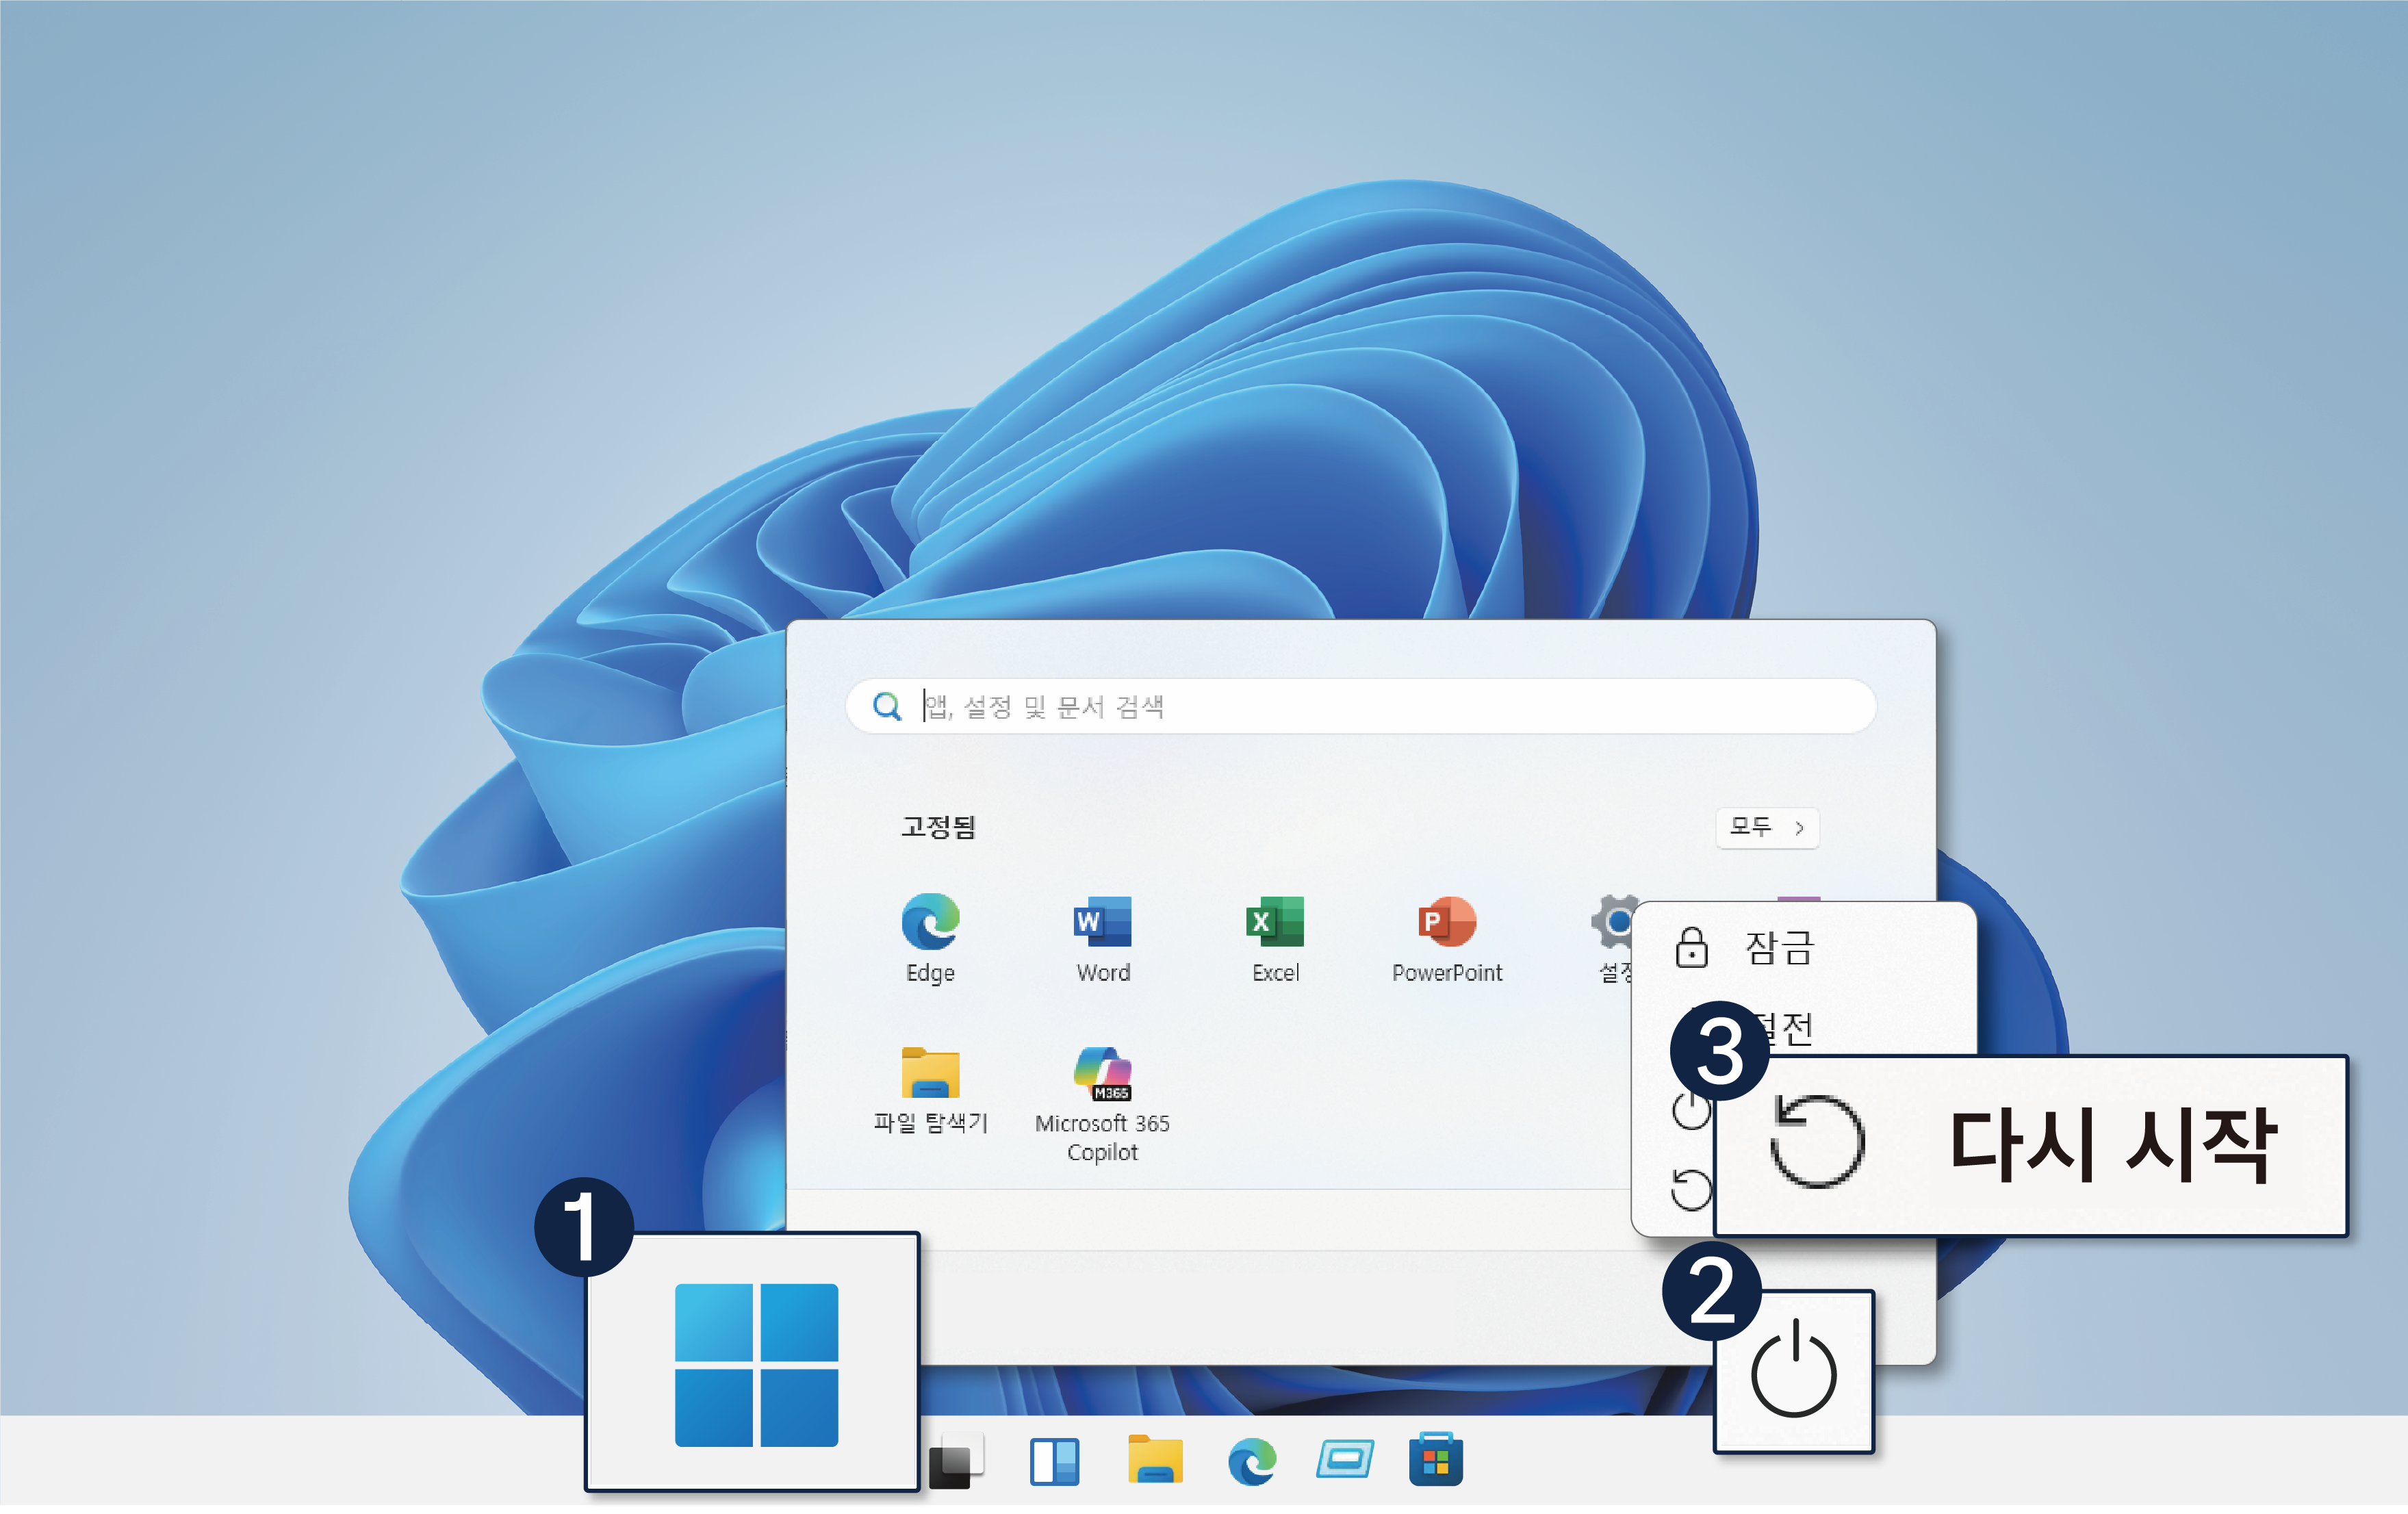Launch Microsoft 365 Copilot app
This screenshot has width=2408, height=1514.
1102,1073
